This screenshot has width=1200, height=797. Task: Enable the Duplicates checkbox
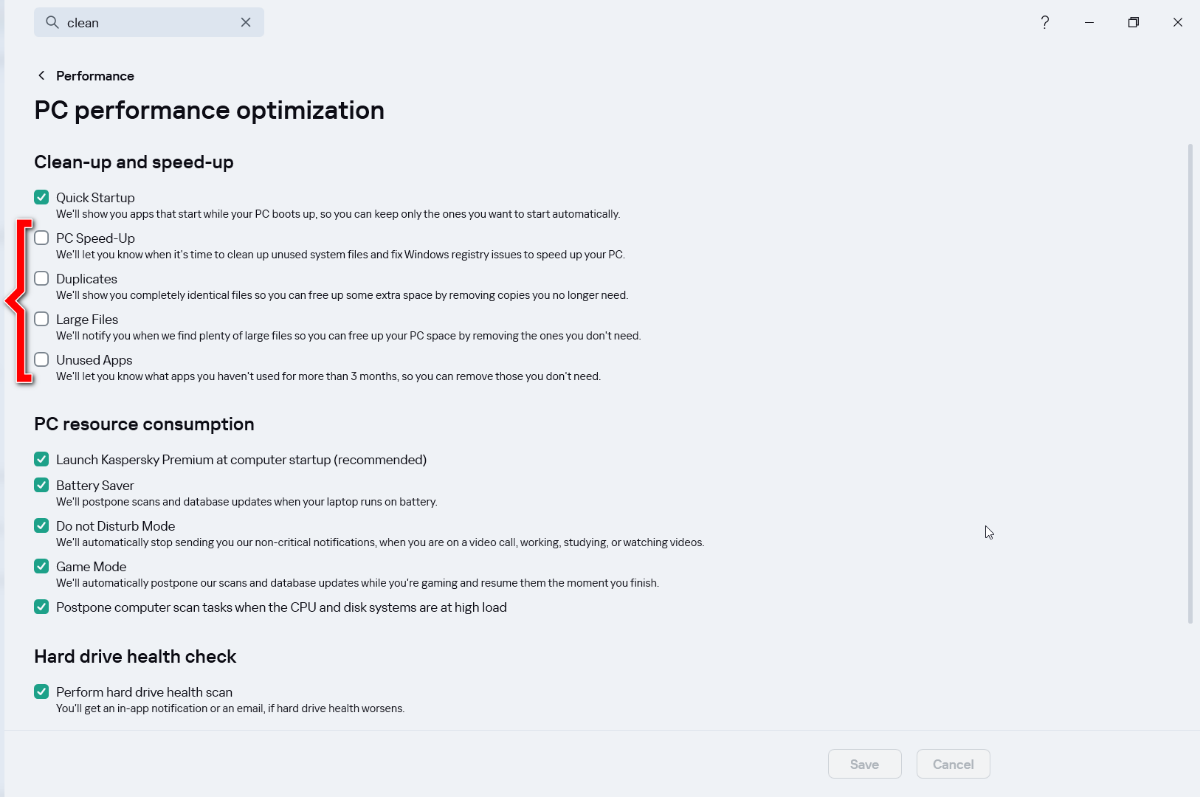tap(42, 278)
